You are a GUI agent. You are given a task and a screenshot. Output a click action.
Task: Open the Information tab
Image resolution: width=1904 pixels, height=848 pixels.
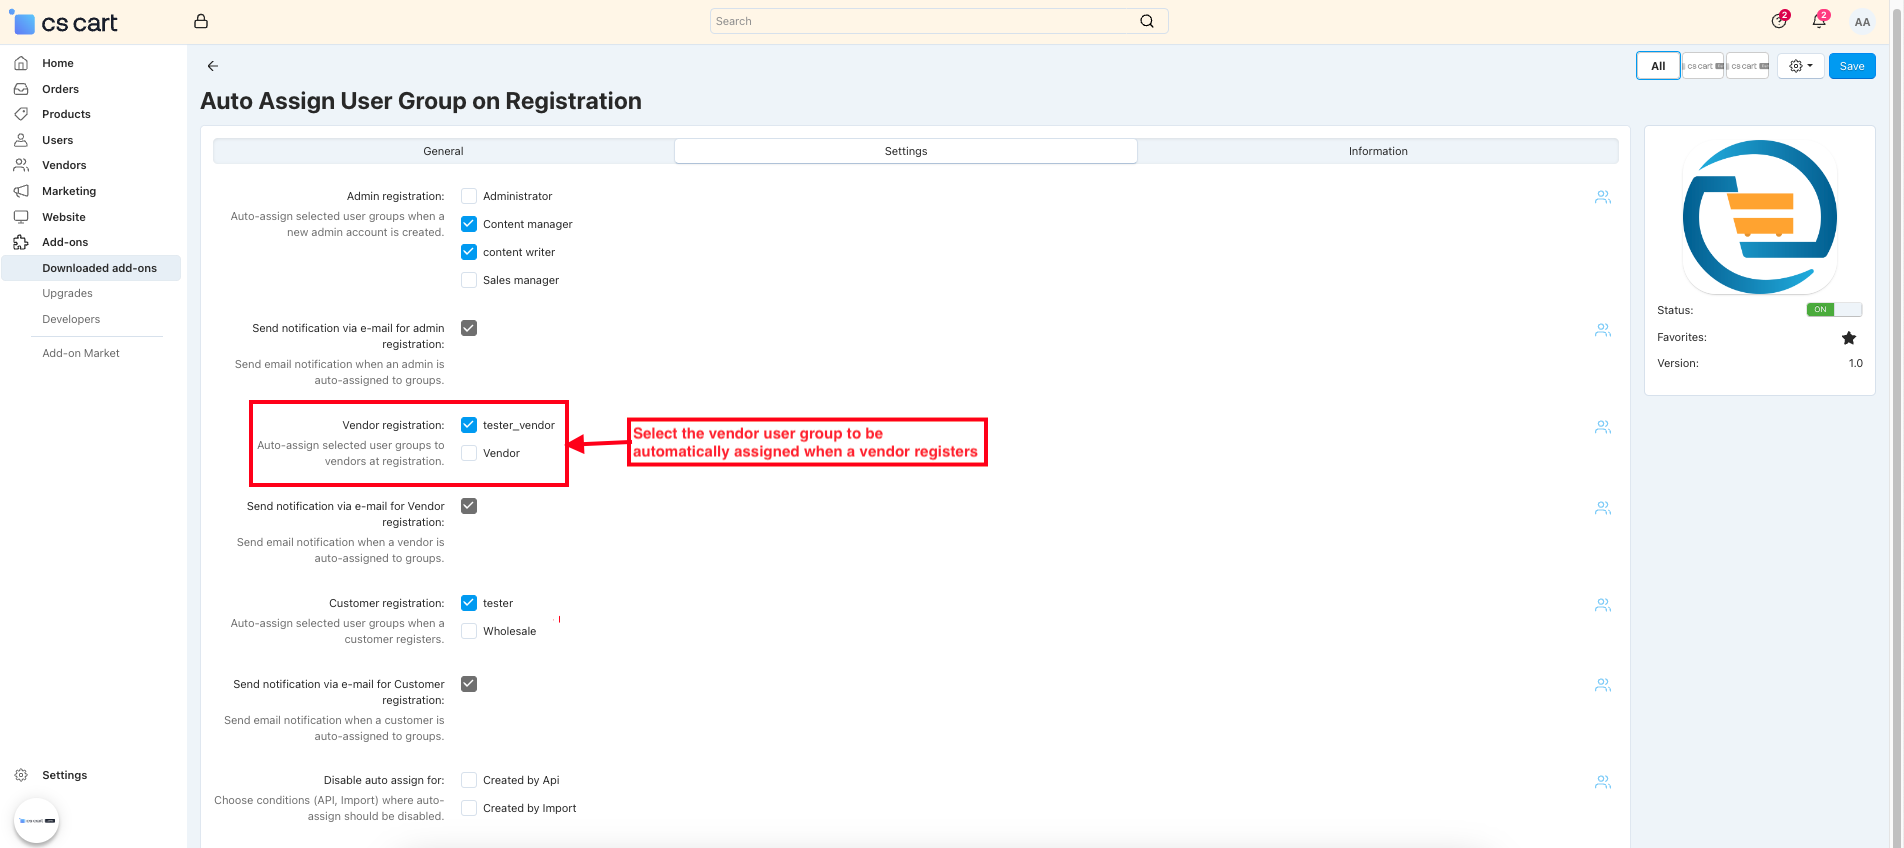coord(1377,151)
